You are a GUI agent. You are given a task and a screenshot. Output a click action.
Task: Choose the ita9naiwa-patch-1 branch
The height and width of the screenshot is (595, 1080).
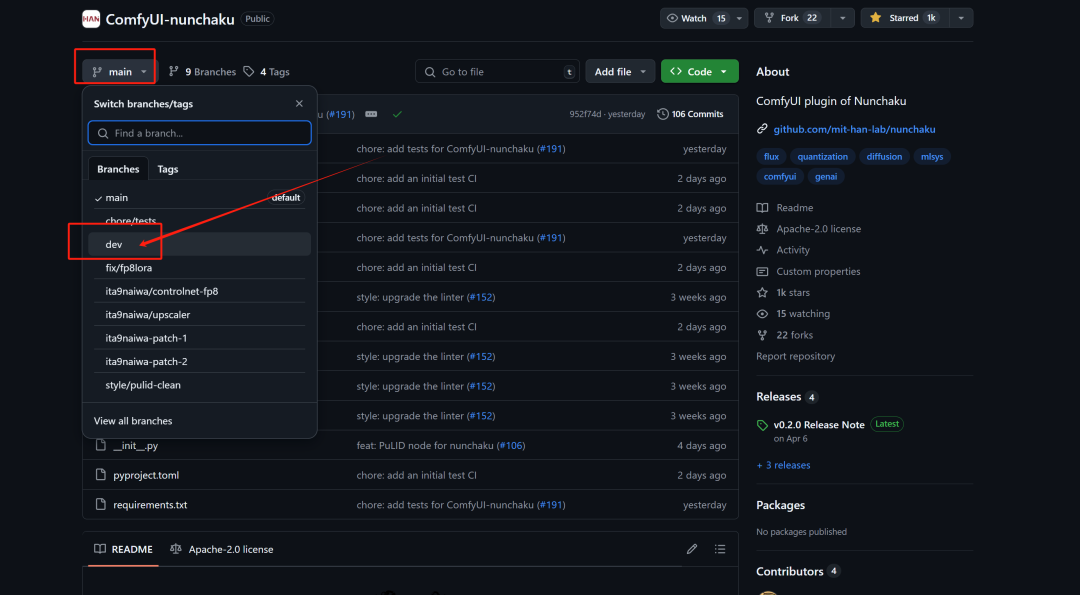pyautogui.click(x=200, y=338)
